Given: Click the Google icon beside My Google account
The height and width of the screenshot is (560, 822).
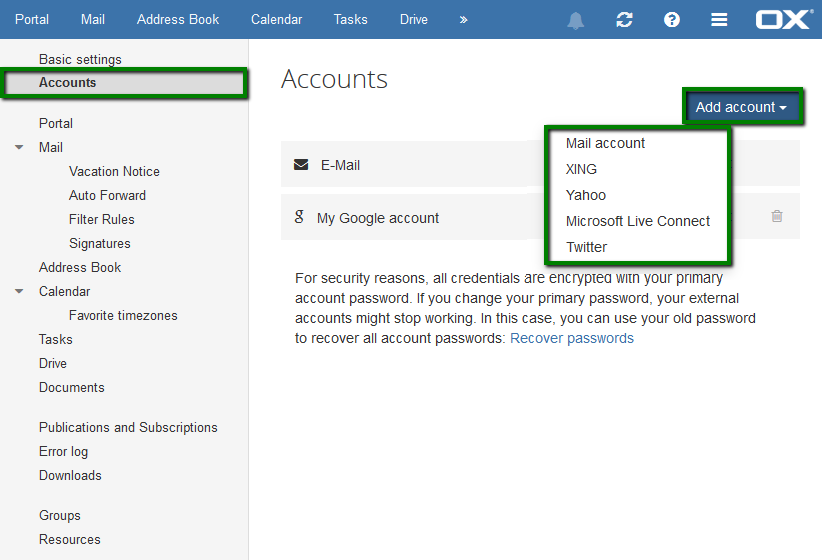Looking at the screenshot, I should 299,217.
